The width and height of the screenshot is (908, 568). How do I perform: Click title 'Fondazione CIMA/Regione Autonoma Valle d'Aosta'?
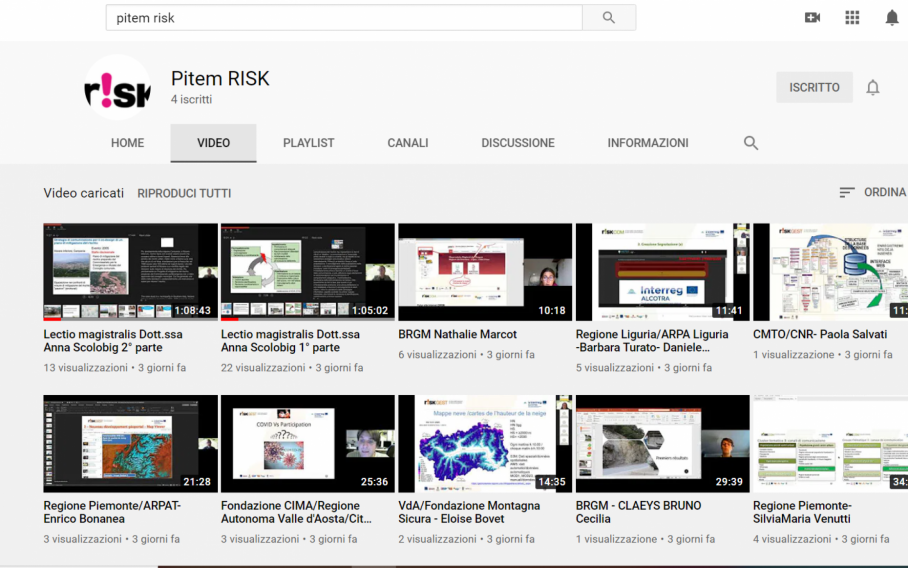click(296, 512)
